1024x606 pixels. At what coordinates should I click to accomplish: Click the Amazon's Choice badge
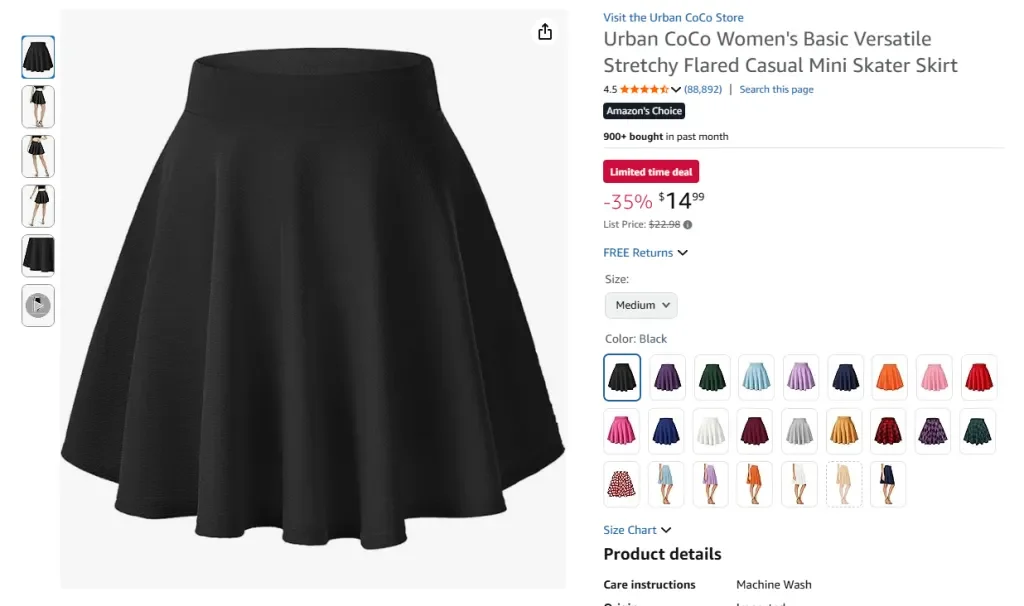click(643, 111)
